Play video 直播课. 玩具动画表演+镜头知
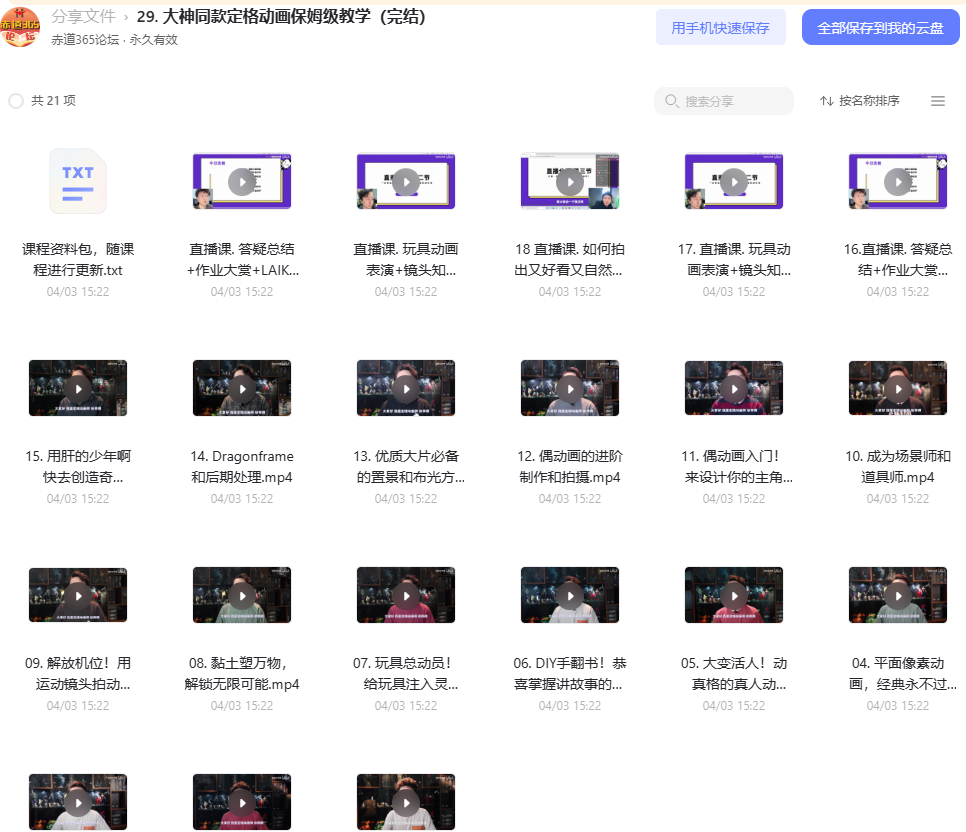This screenshot has height=832, width=966. tap(406, 181)
